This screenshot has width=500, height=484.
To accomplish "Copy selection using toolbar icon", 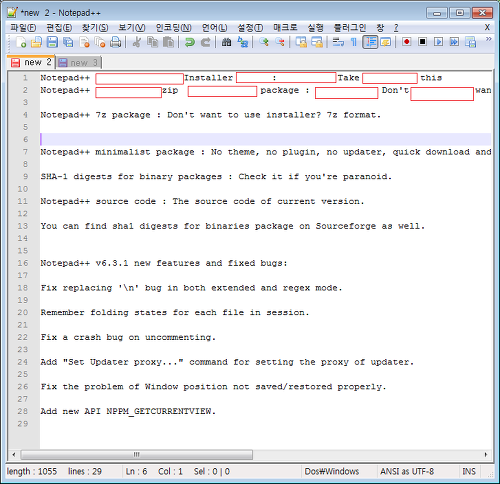I will click(x=153, y=42).
